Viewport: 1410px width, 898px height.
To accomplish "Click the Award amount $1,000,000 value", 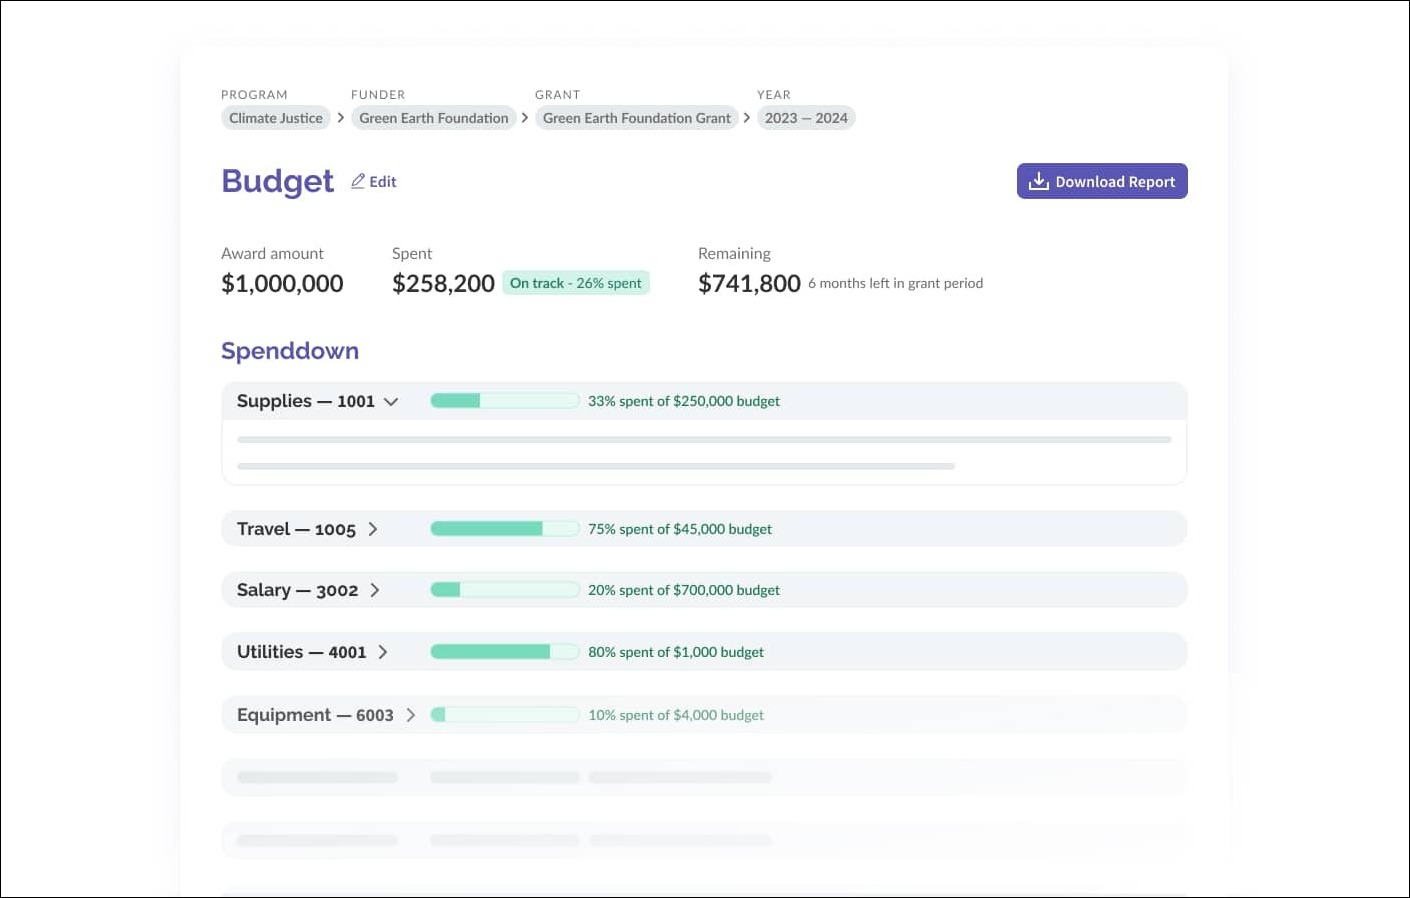I will tap(281, 283).
